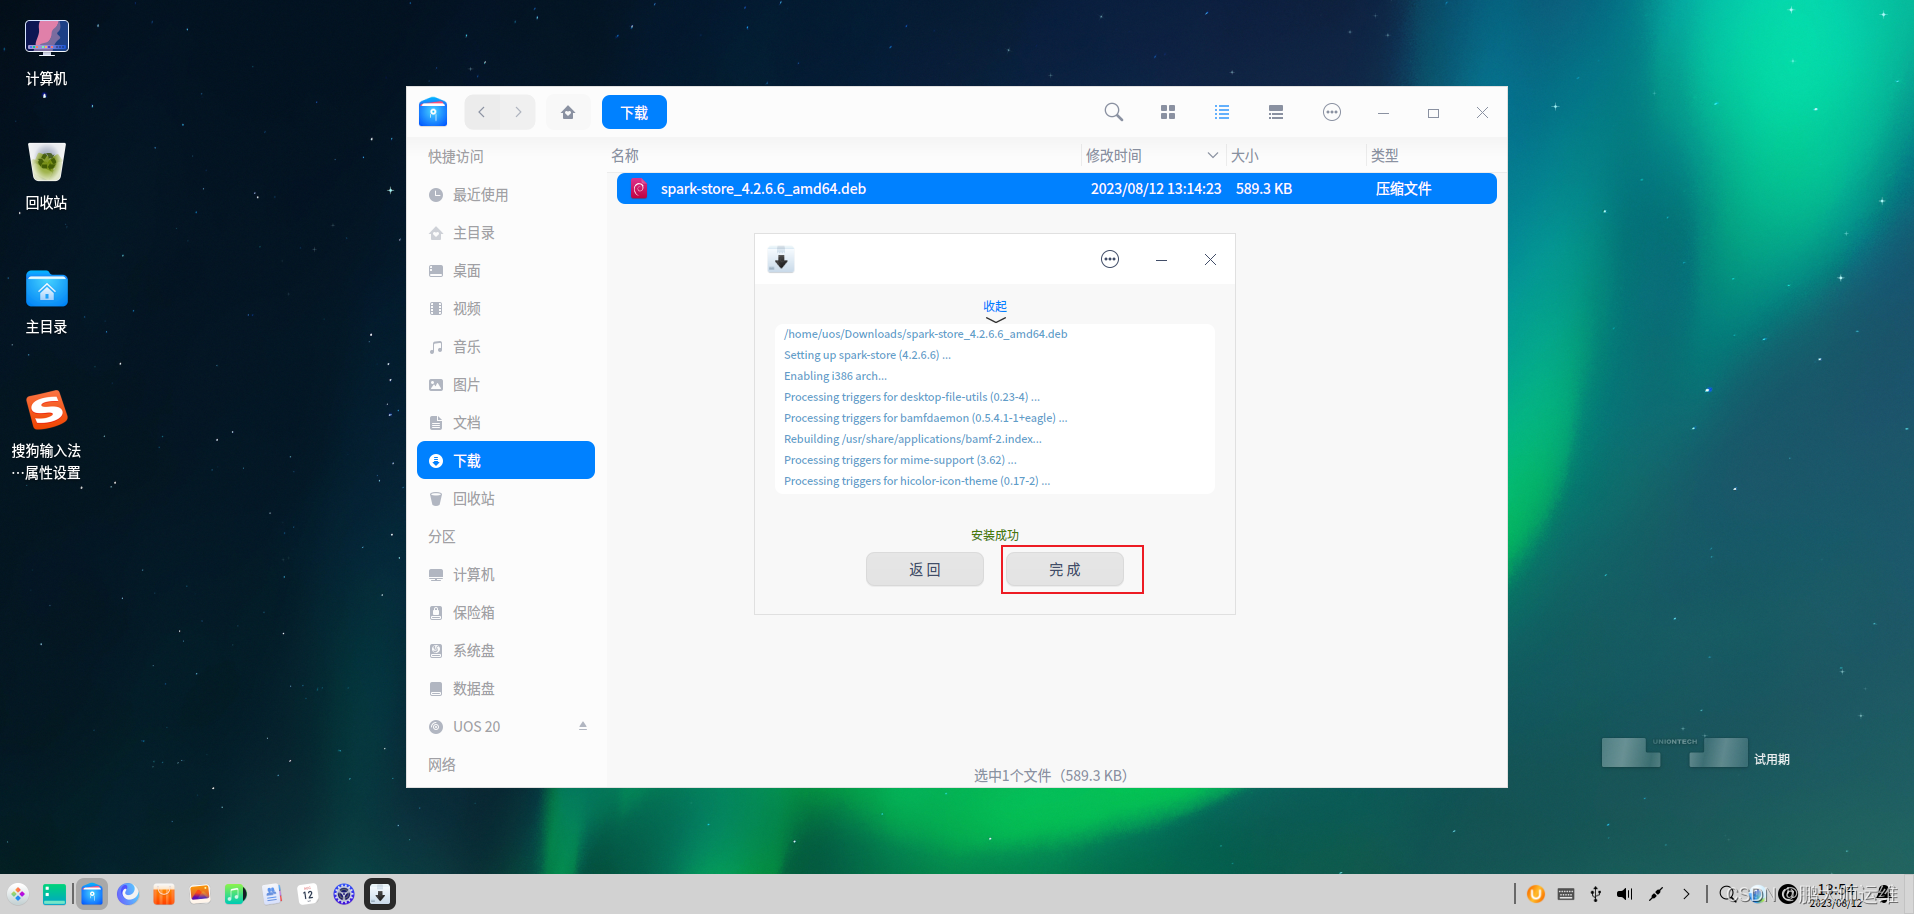Open the 搜狗输入法 settings desktop icon

(x=46, y=435)
